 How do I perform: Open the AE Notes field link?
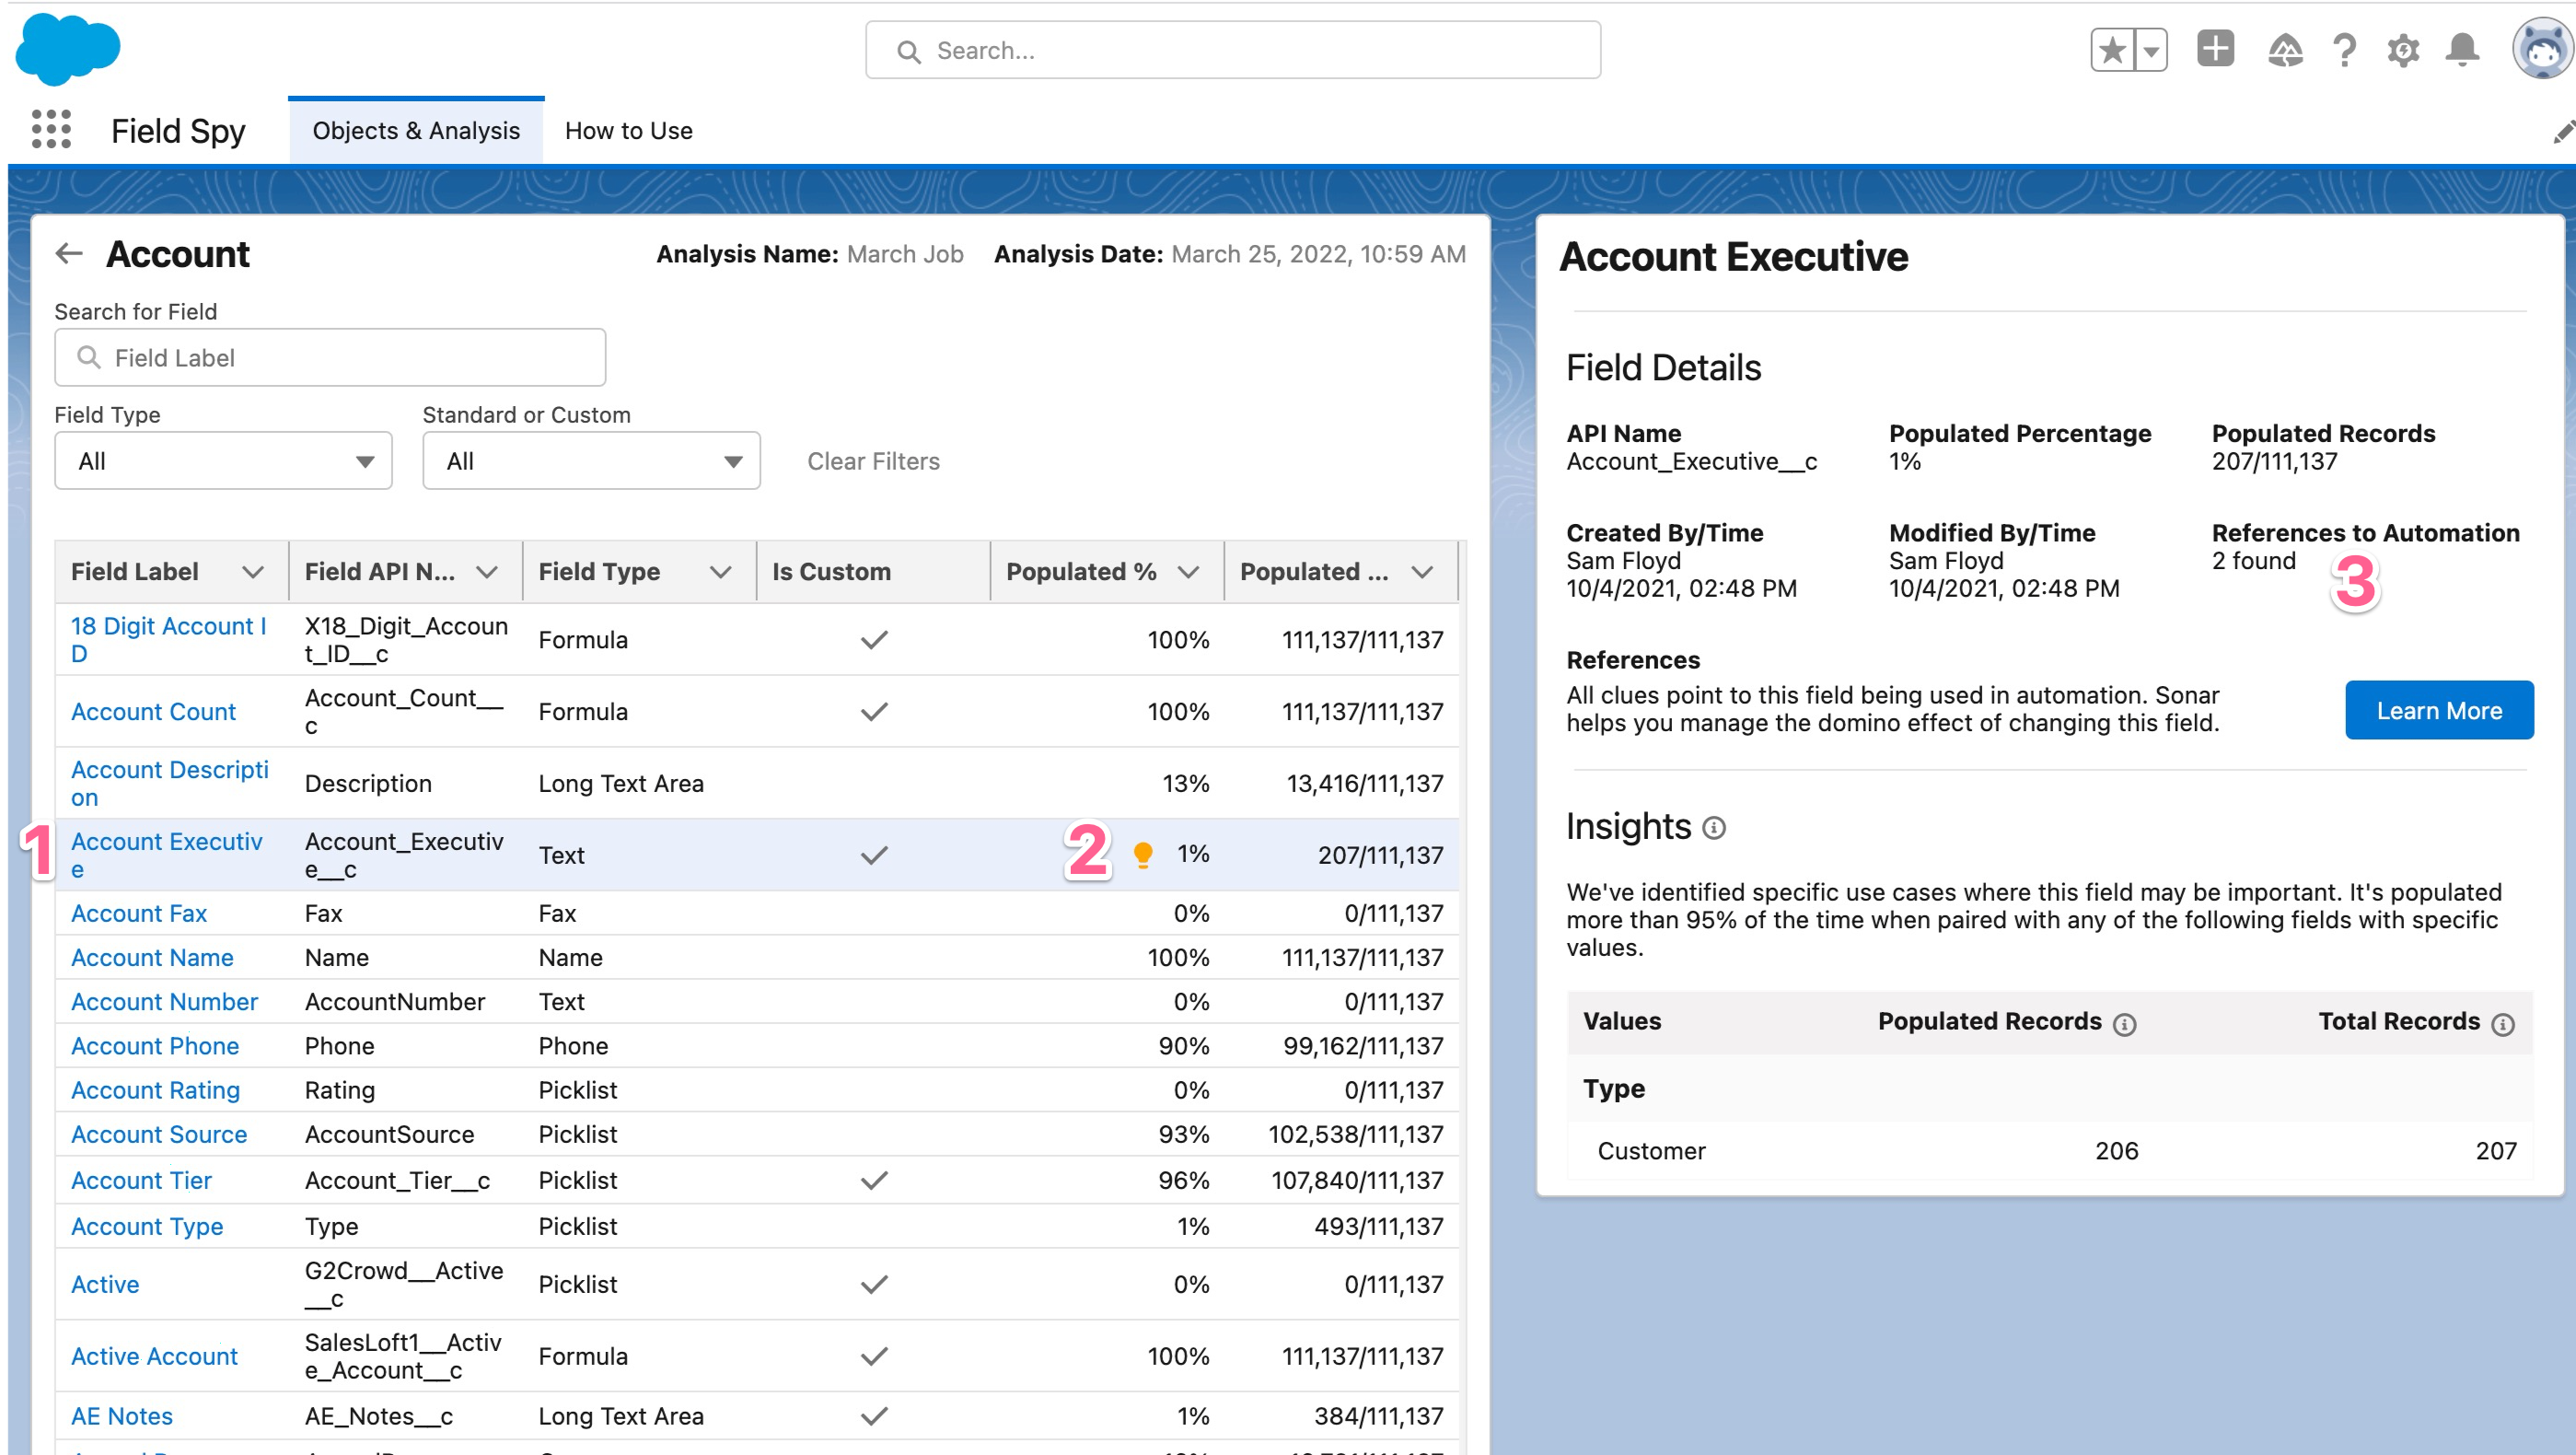(x=122, y=1417)
